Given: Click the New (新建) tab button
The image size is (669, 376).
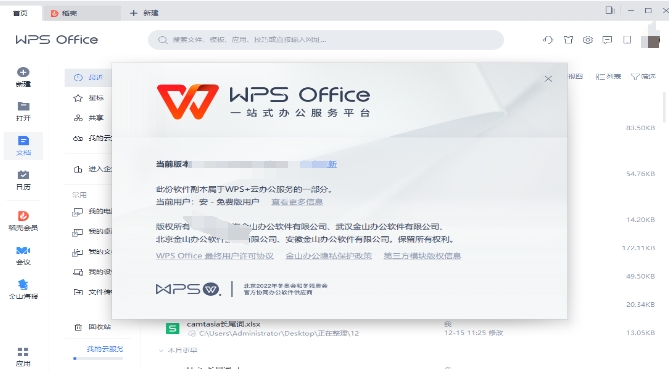Looking at the screenshot, I should 144,13.
